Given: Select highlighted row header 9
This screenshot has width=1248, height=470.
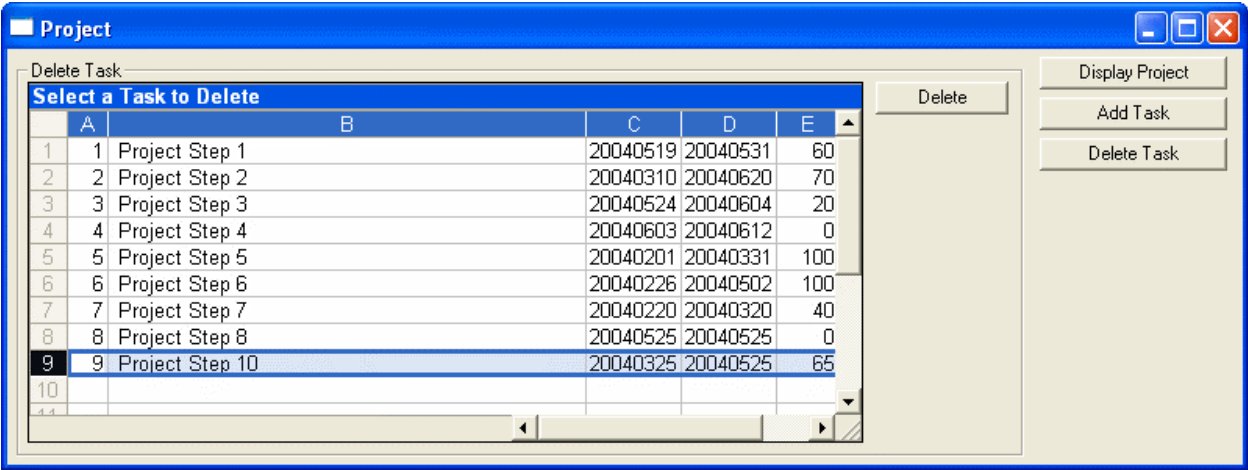Looking at the screenshot, I should 48,364.
